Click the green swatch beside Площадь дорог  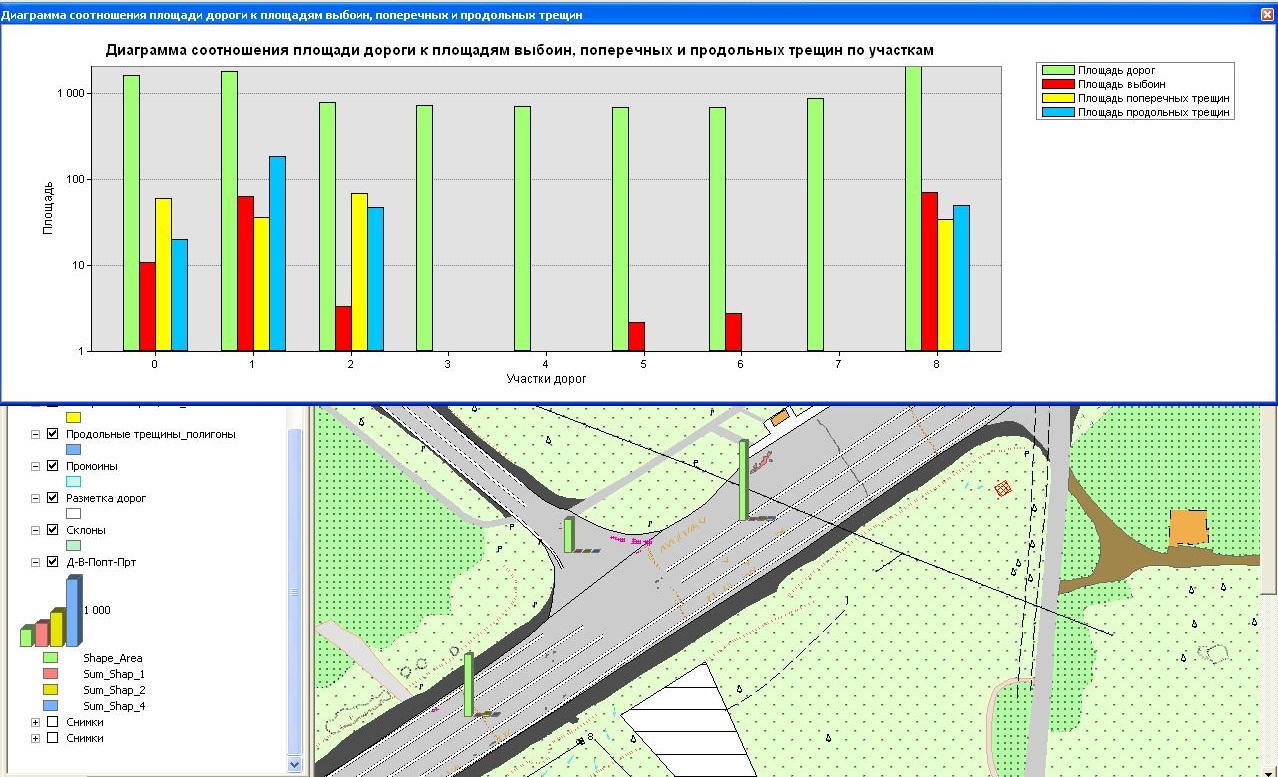1058,71
